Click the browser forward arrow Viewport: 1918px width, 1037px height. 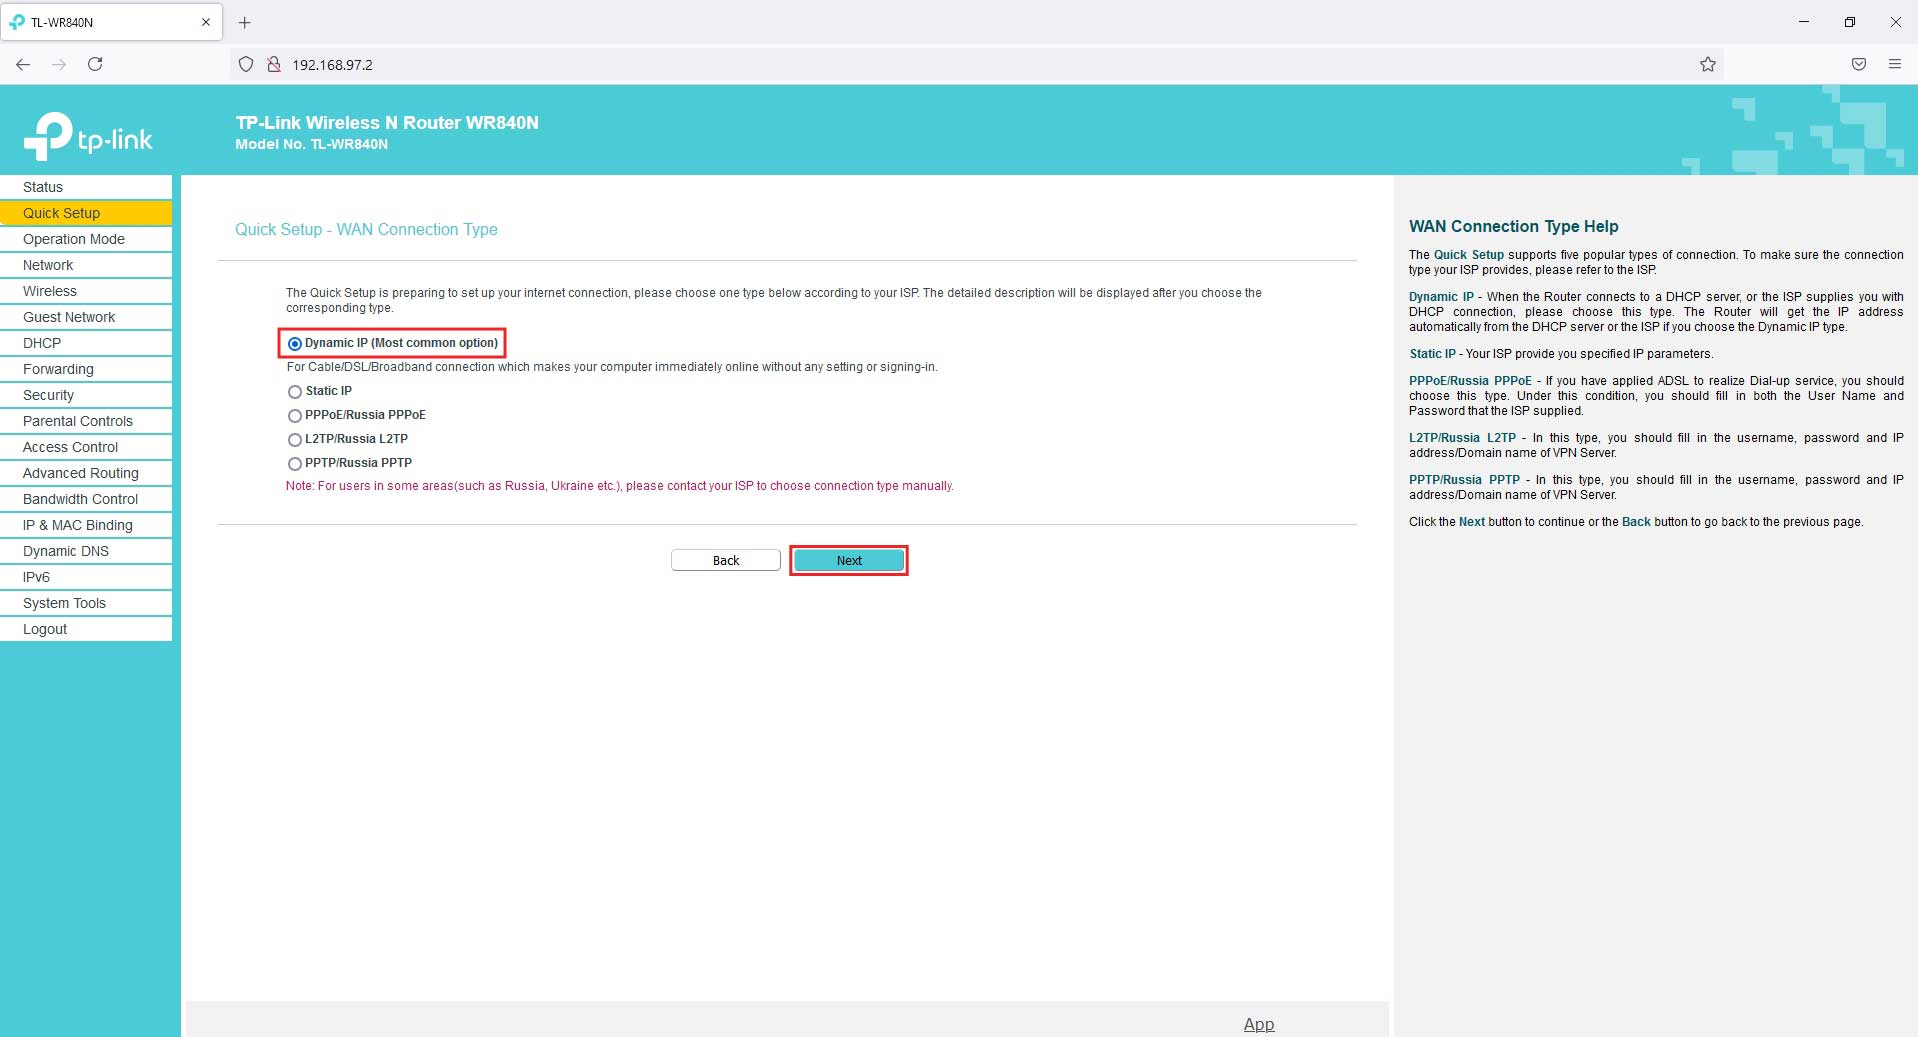point(59,64)
